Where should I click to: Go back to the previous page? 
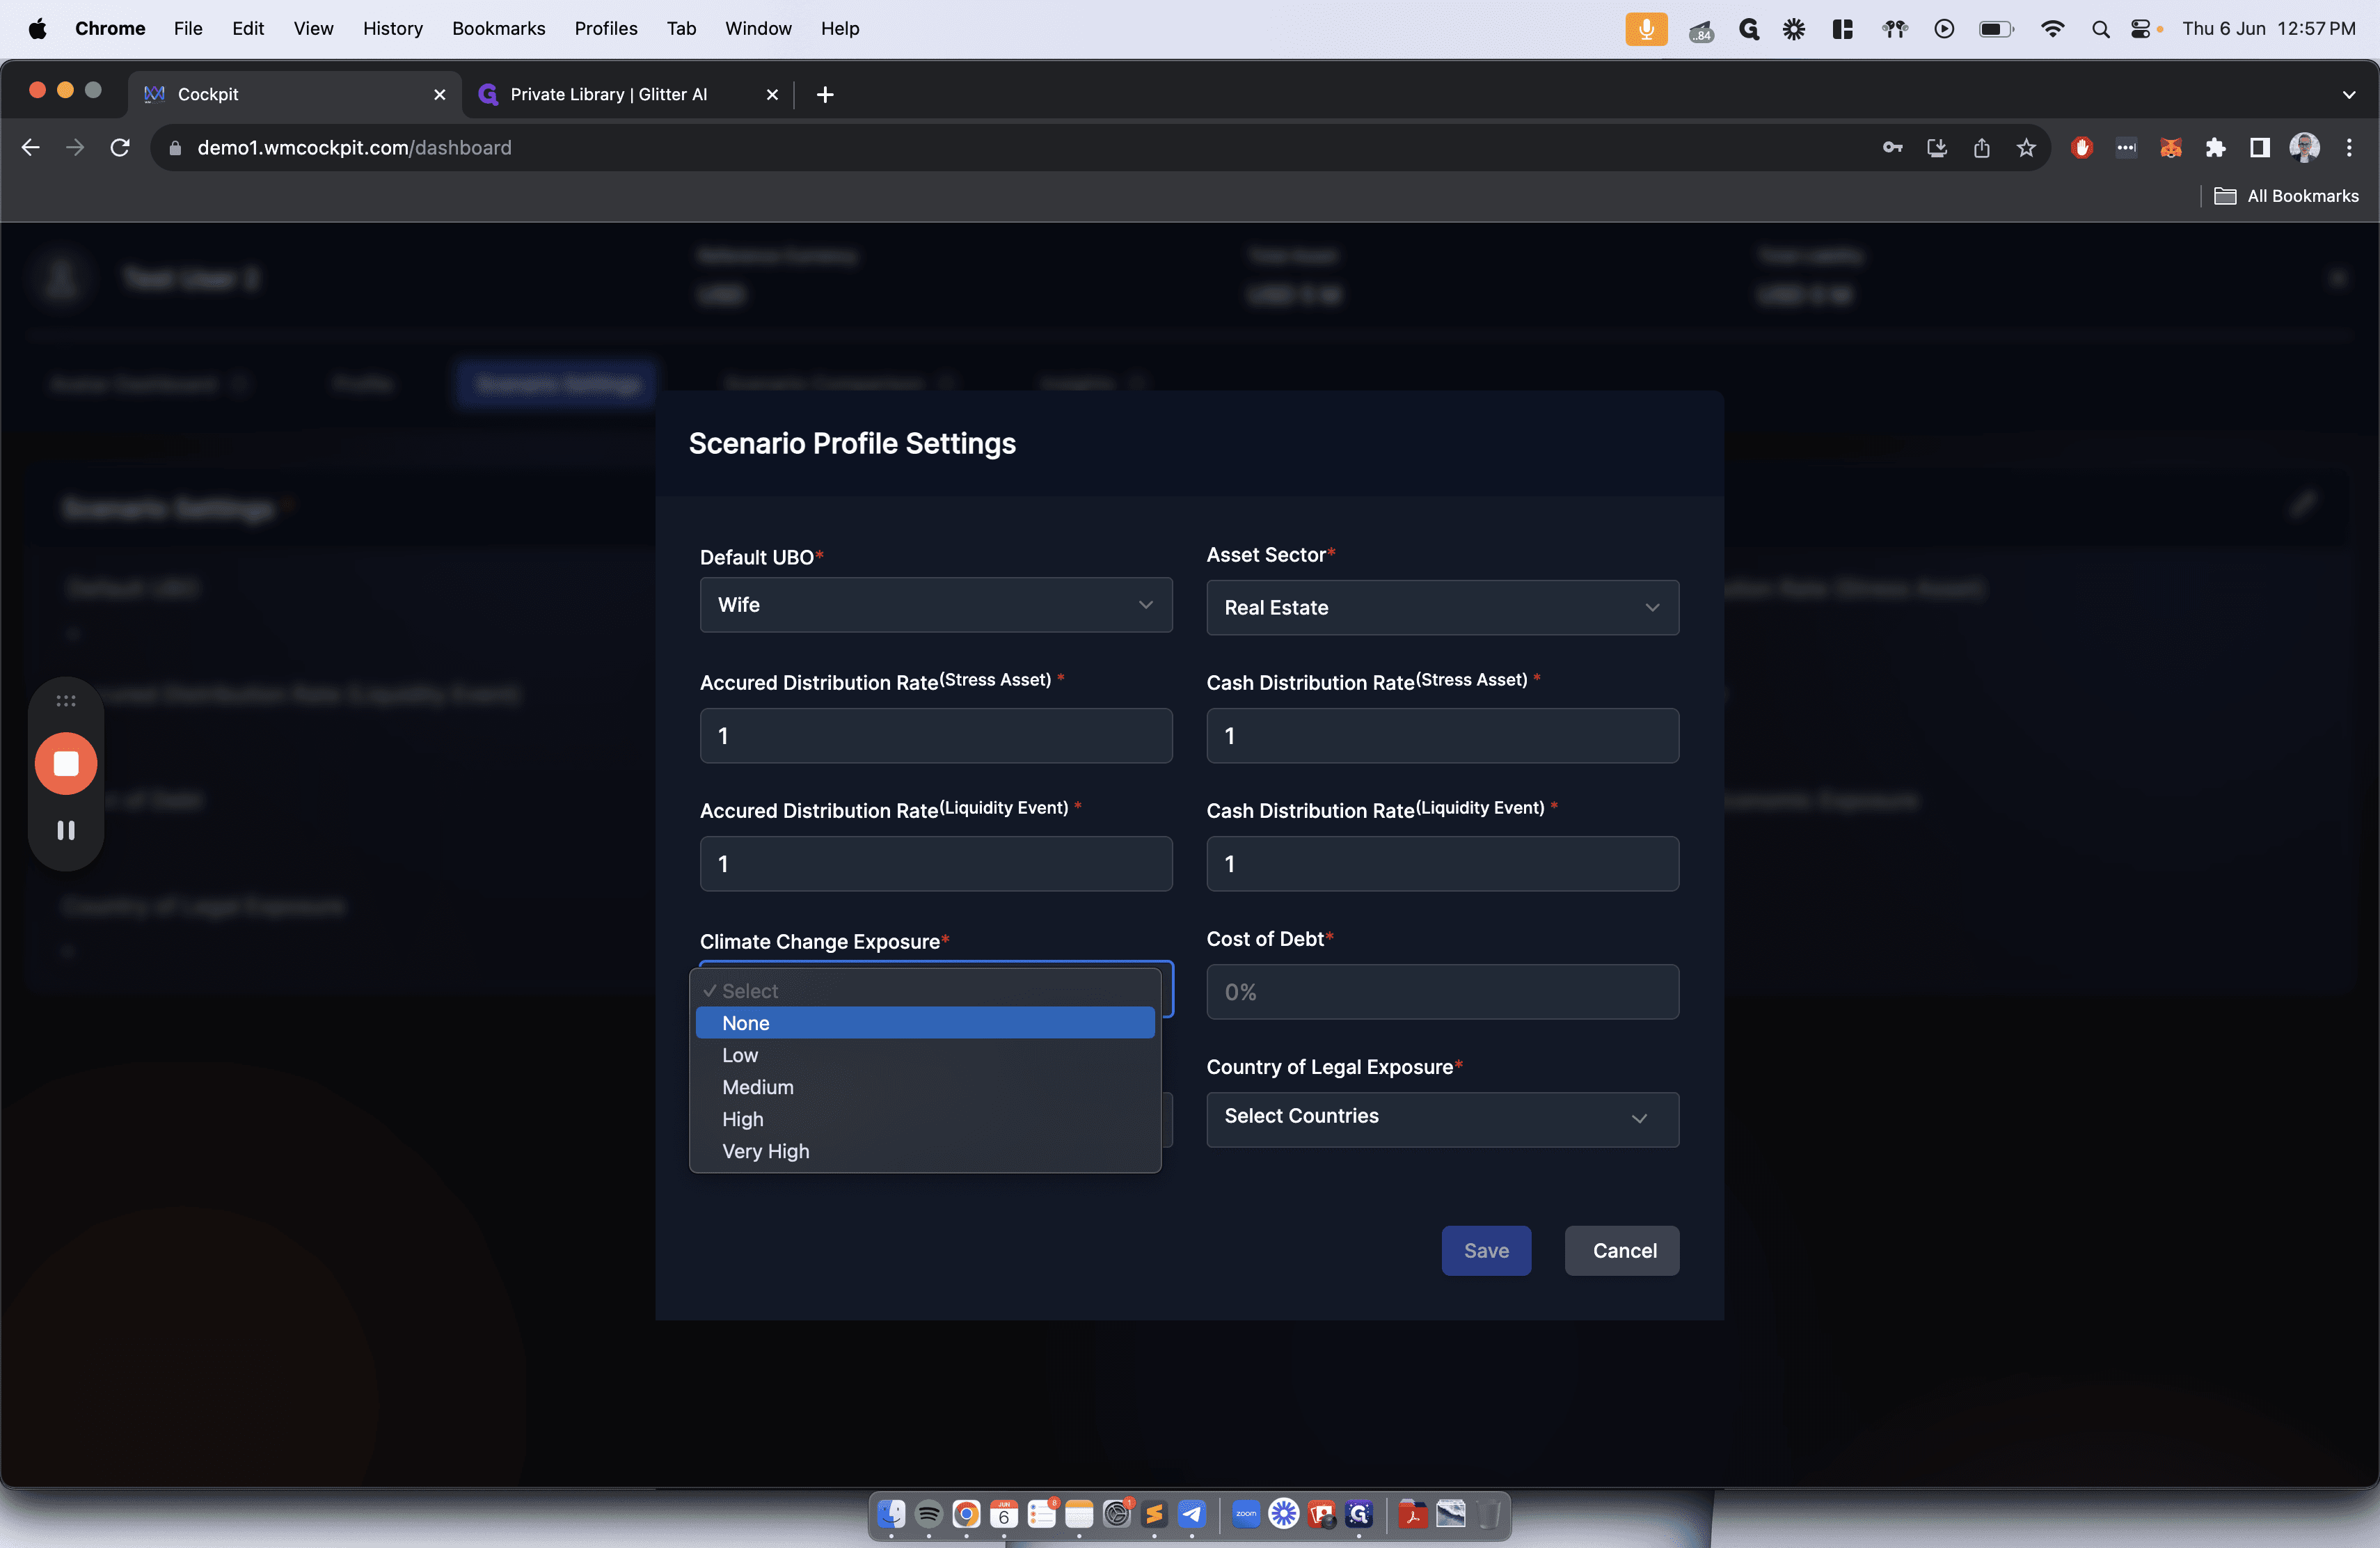[31, 148]
